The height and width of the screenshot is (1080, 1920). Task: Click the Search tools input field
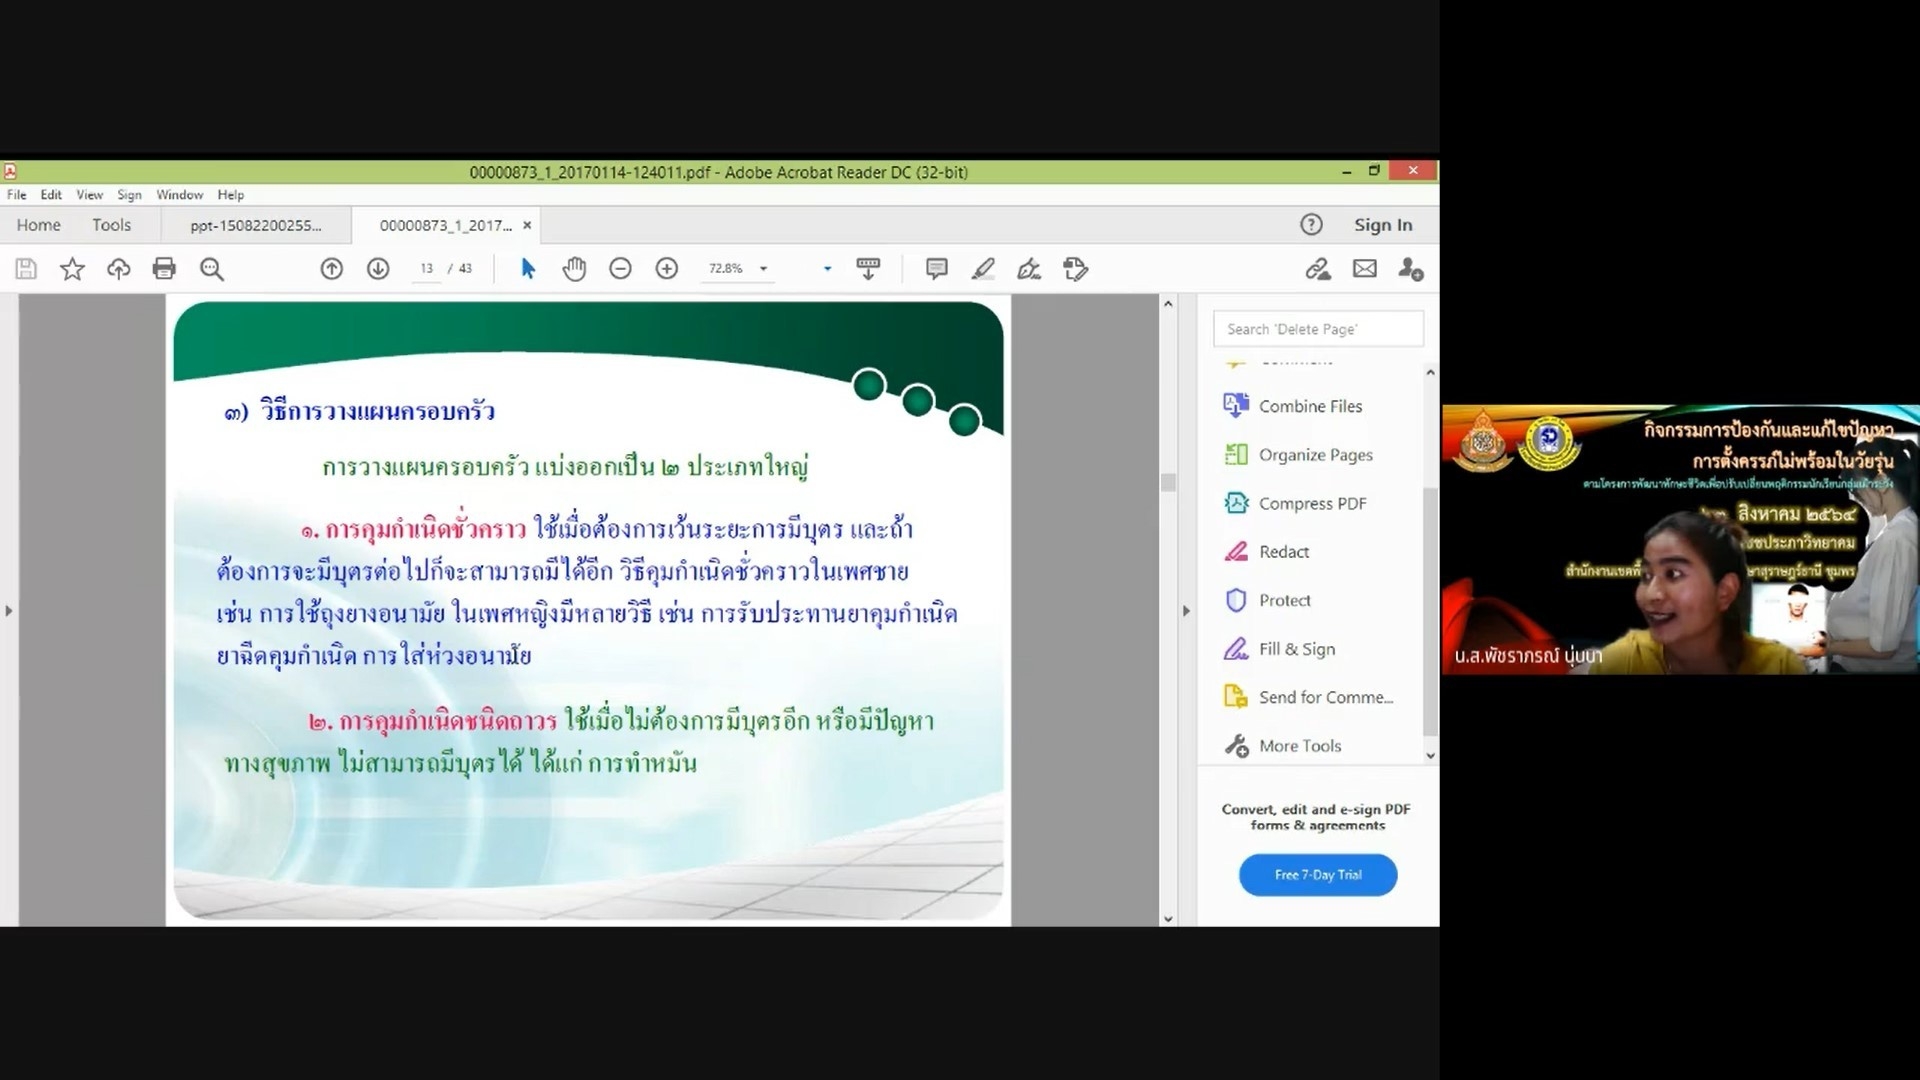tap(1317, 329)
